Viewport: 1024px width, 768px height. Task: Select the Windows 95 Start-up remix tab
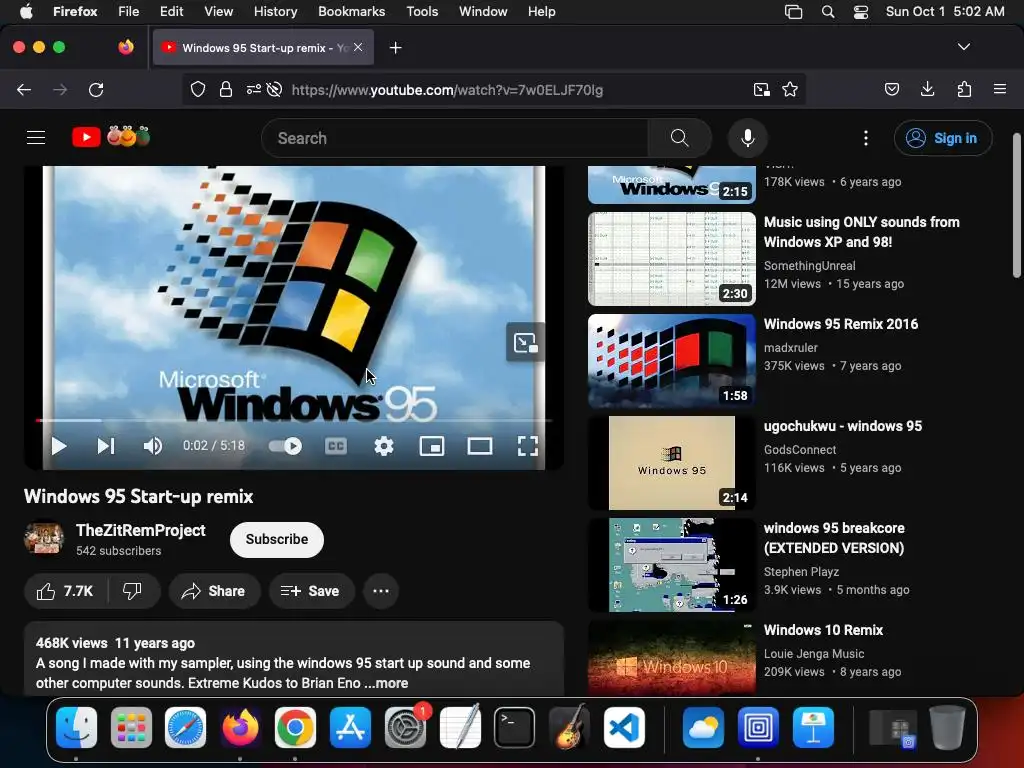(264, 48)
